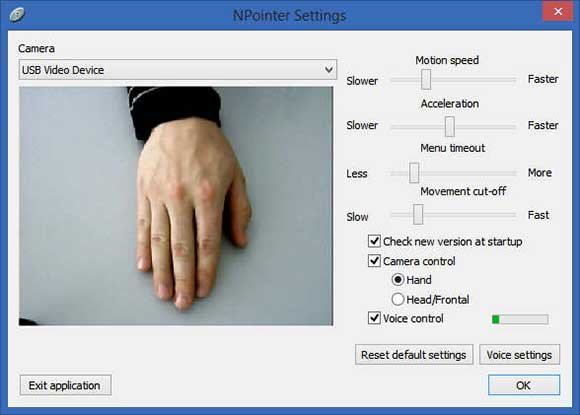
Task: Select the Hand radio button
Action: coord(398,280)
